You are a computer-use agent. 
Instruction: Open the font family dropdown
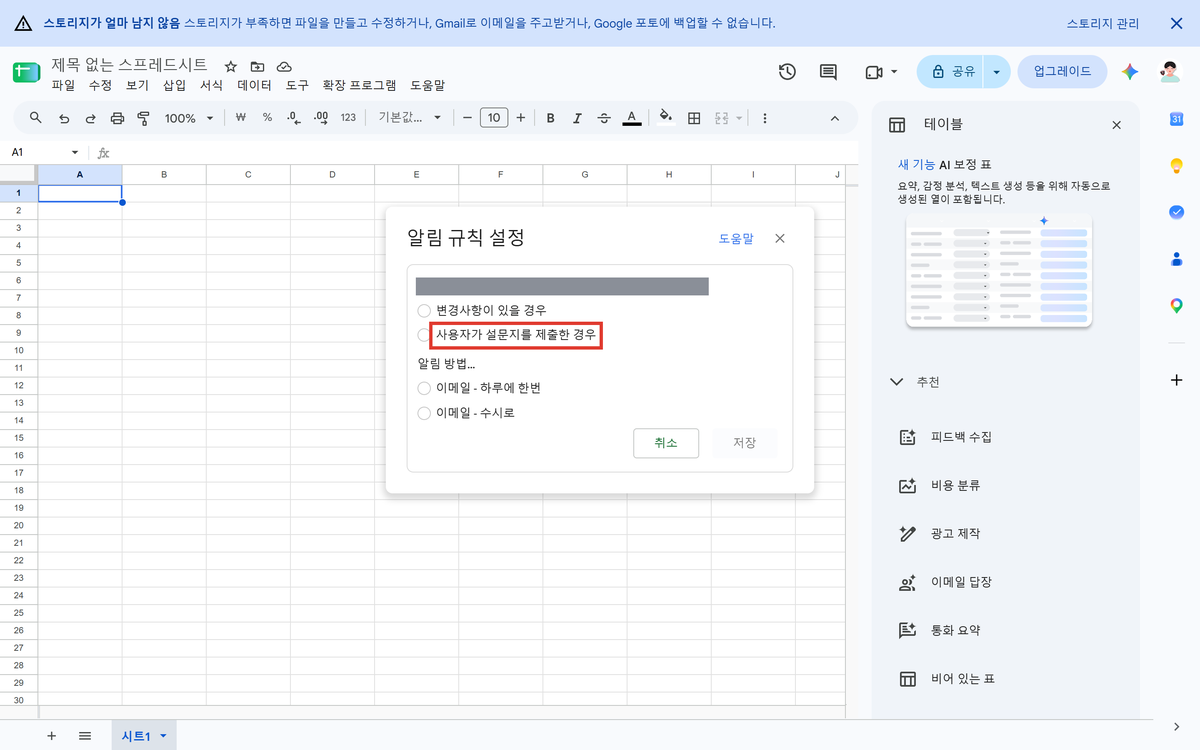(409, 118)
